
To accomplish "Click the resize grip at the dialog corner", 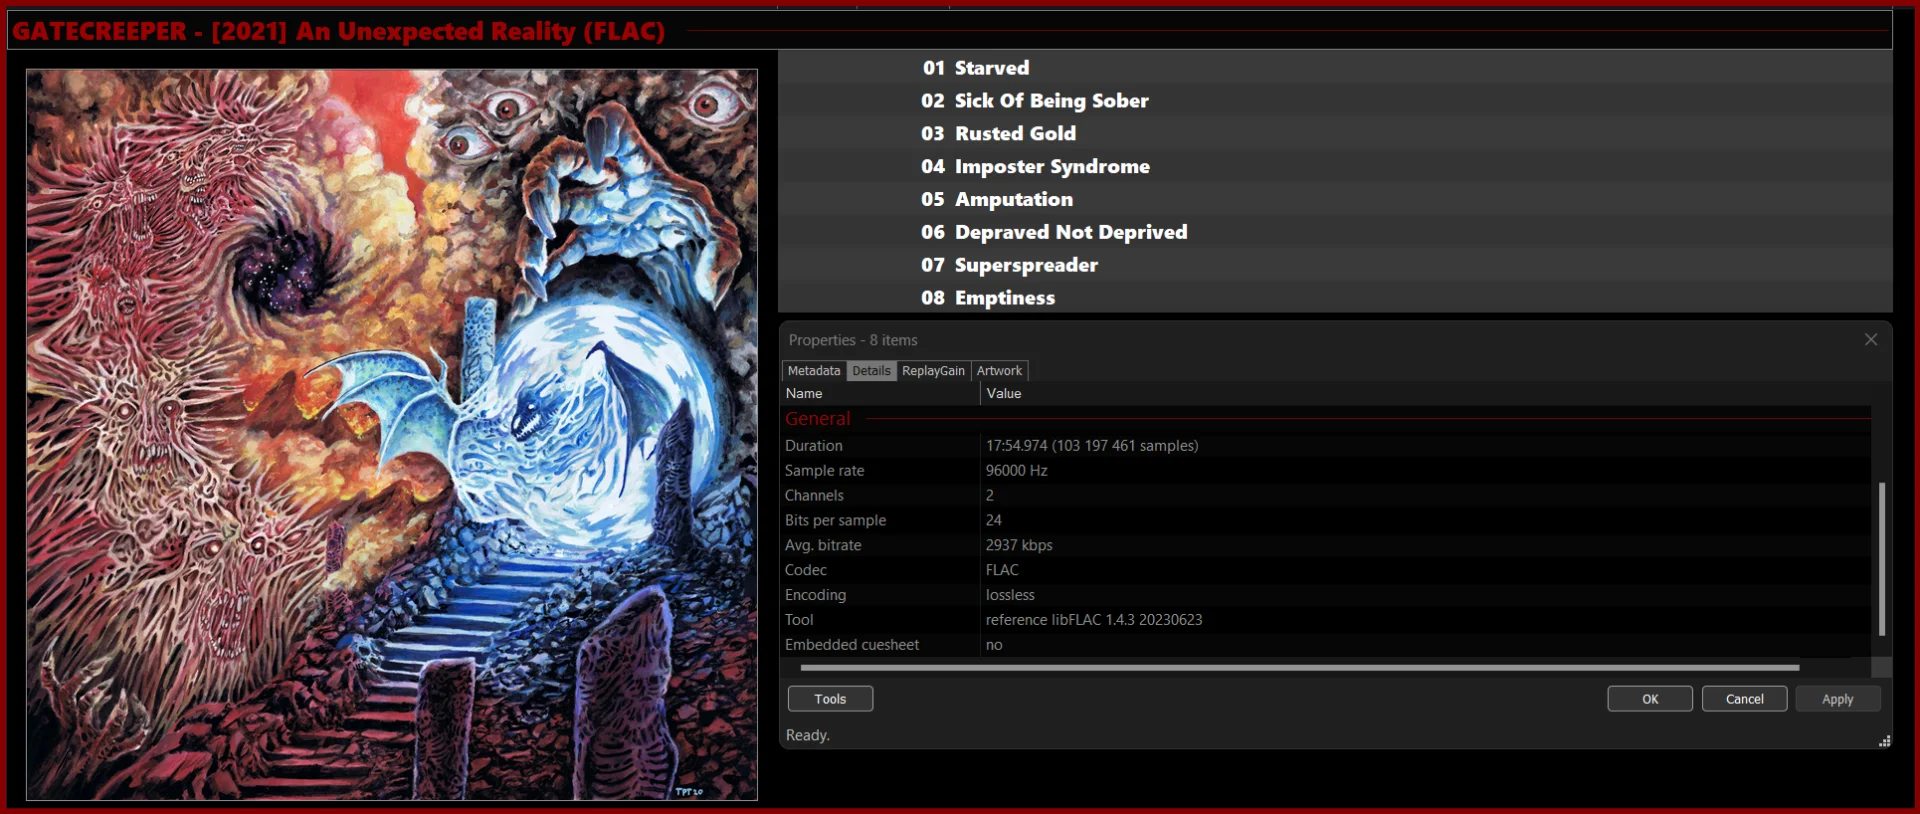I will (x=1884, y=741).
